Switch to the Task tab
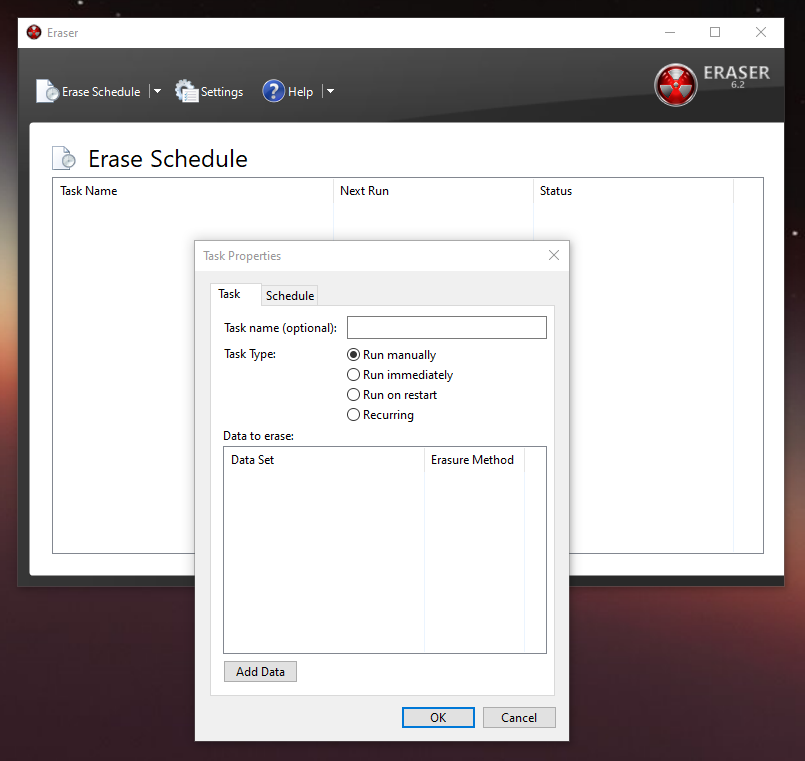 235,294
